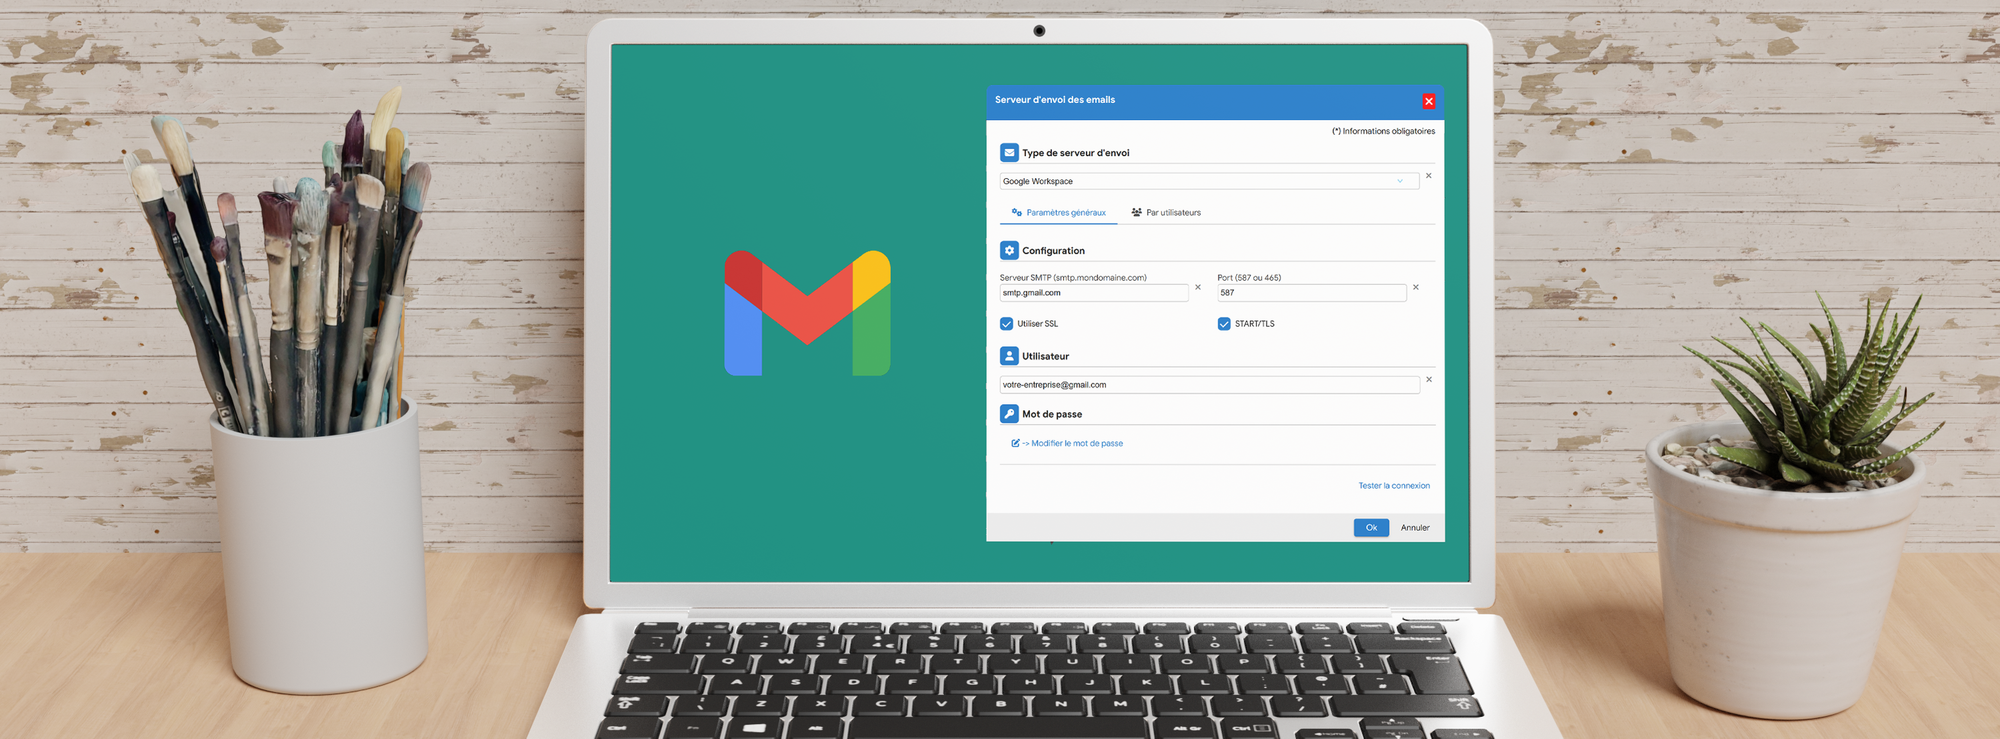The height and width of the screenshot is (739, 2000).
Task: Click the Modifier le mot de passe link
Action: tap(1077, 443)
